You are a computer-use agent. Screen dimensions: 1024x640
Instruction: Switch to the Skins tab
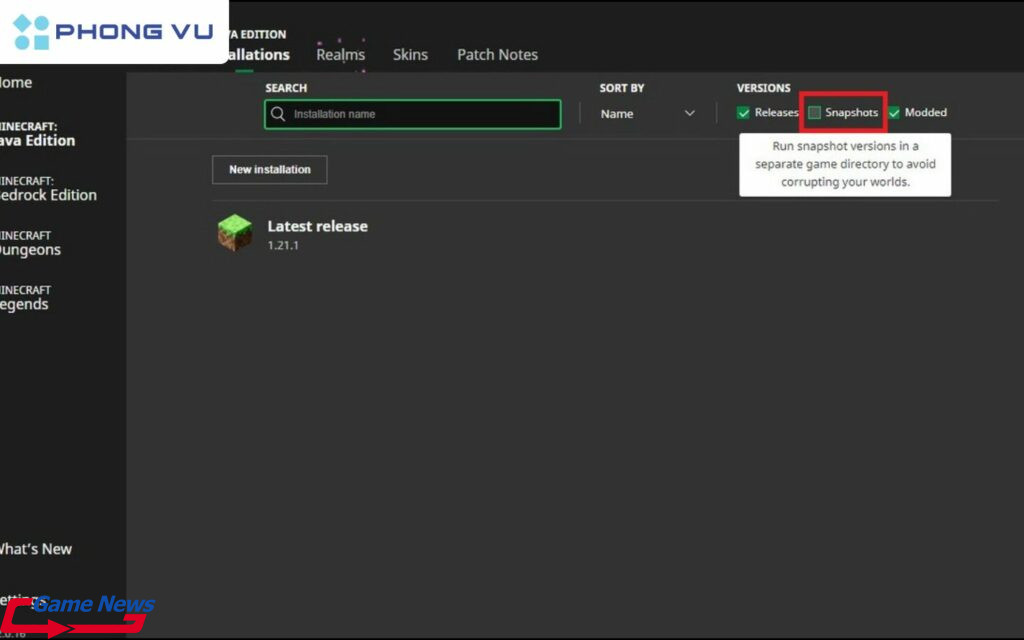pyautogui.click(x=410, y=55)
